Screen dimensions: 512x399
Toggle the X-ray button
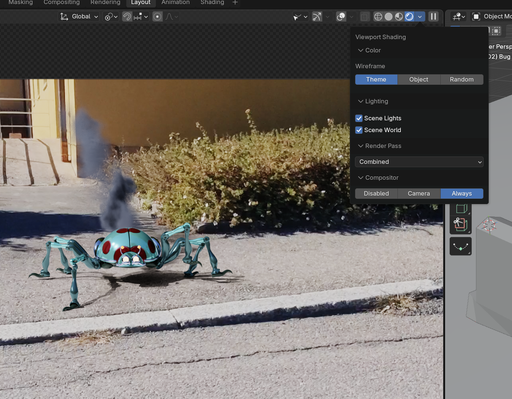(x=365, y=17)
